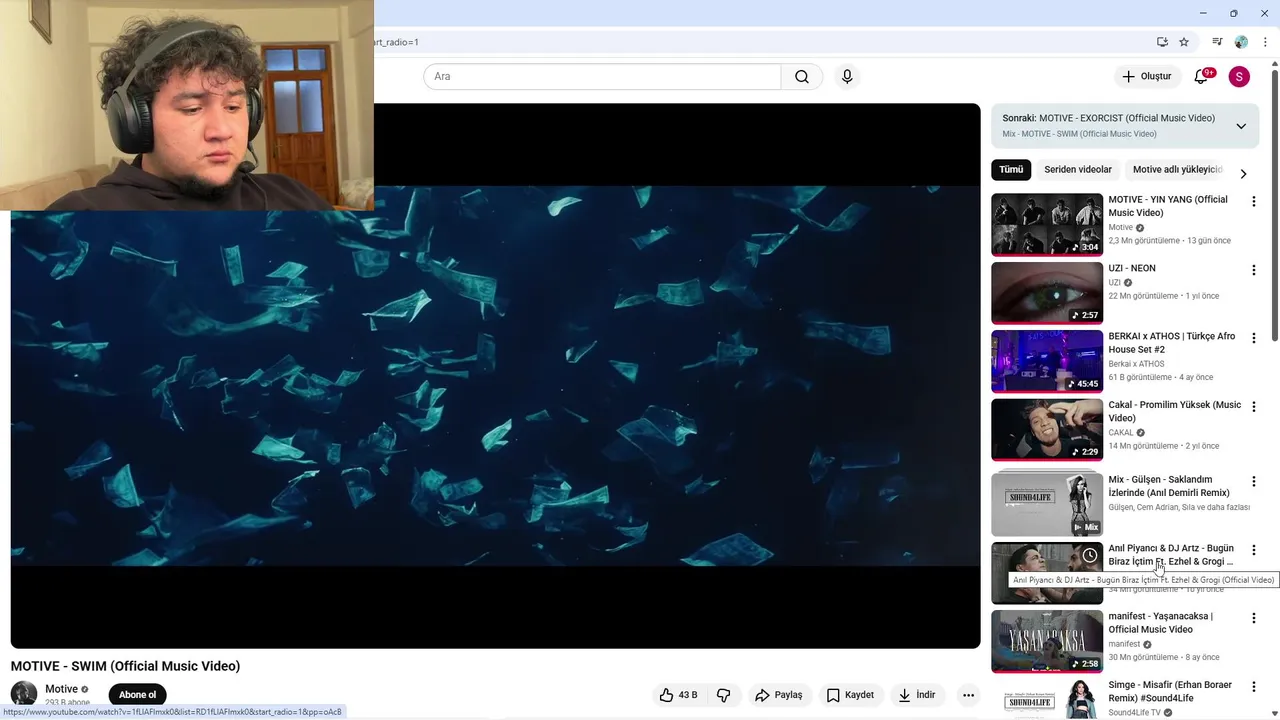Open more actions ellipsis below video
This screenshot has width=1280, height=720.
click(968, 695)
